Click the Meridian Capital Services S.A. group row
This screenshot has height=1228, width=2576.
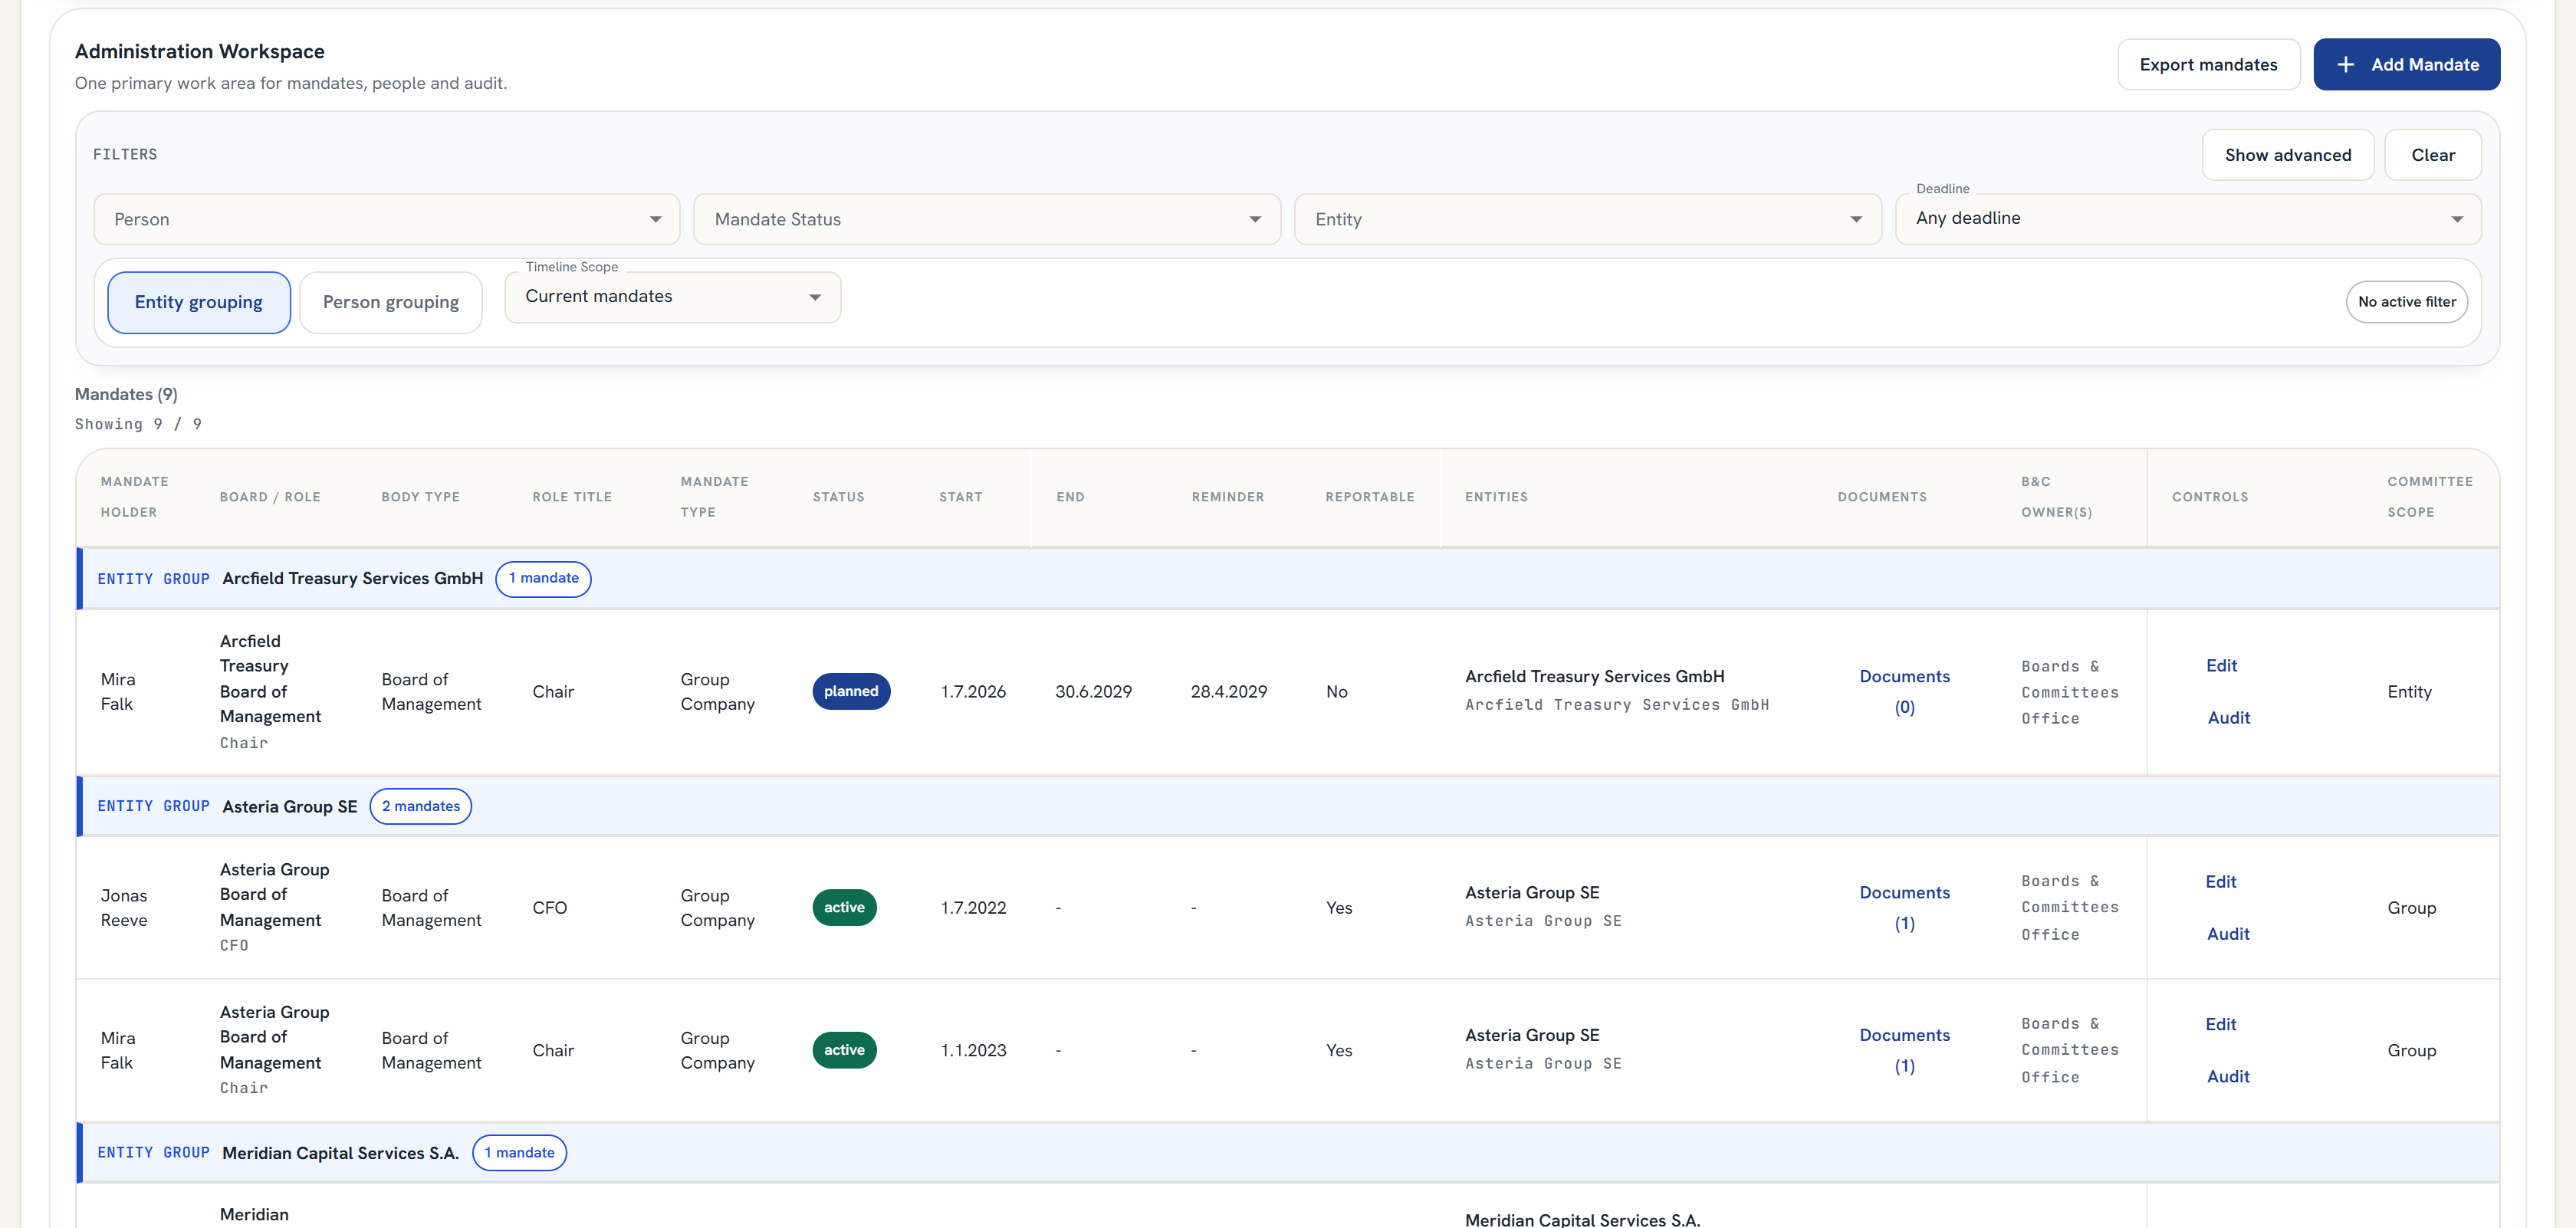(1288, 1153)
